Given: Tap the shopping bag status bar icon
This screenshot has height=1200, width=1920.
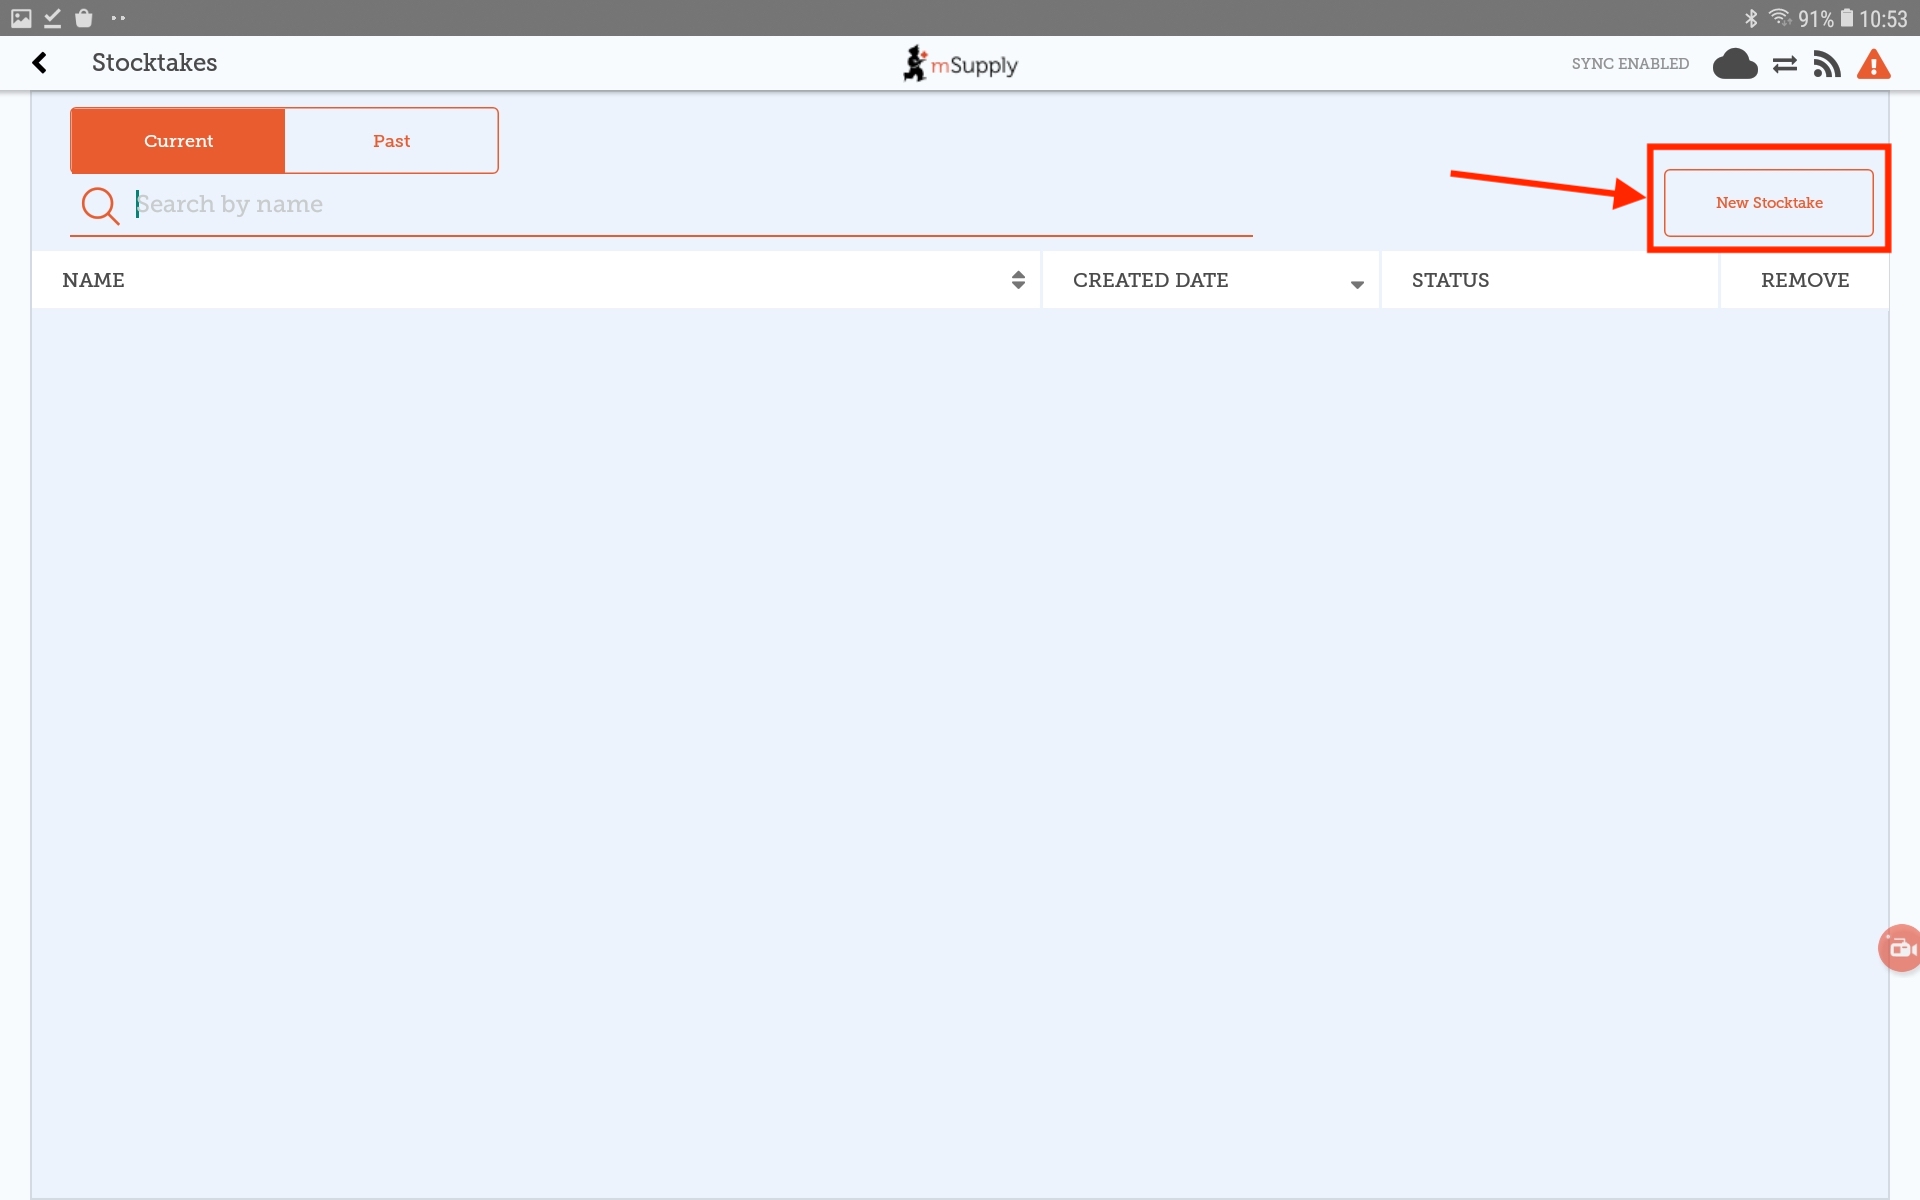Looking at the screenshot, I should (84, 18).
